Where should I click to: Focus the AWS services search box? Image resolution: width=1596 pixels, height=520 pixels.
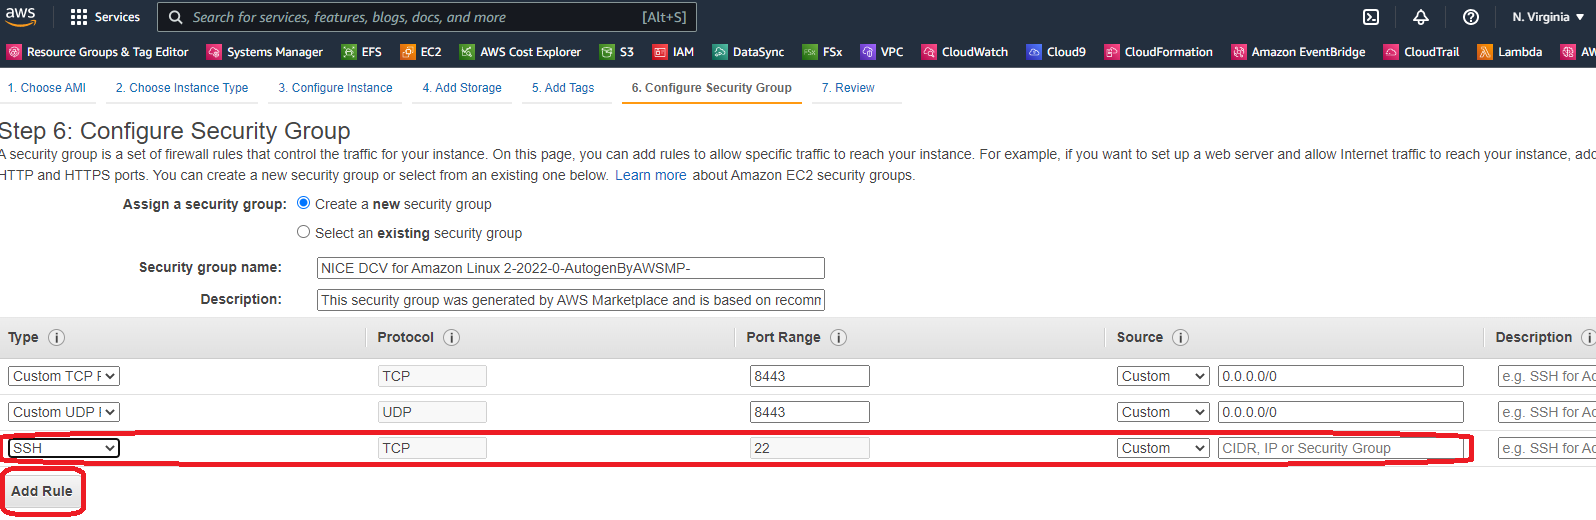pyautogui.click(x=427, y=17)
